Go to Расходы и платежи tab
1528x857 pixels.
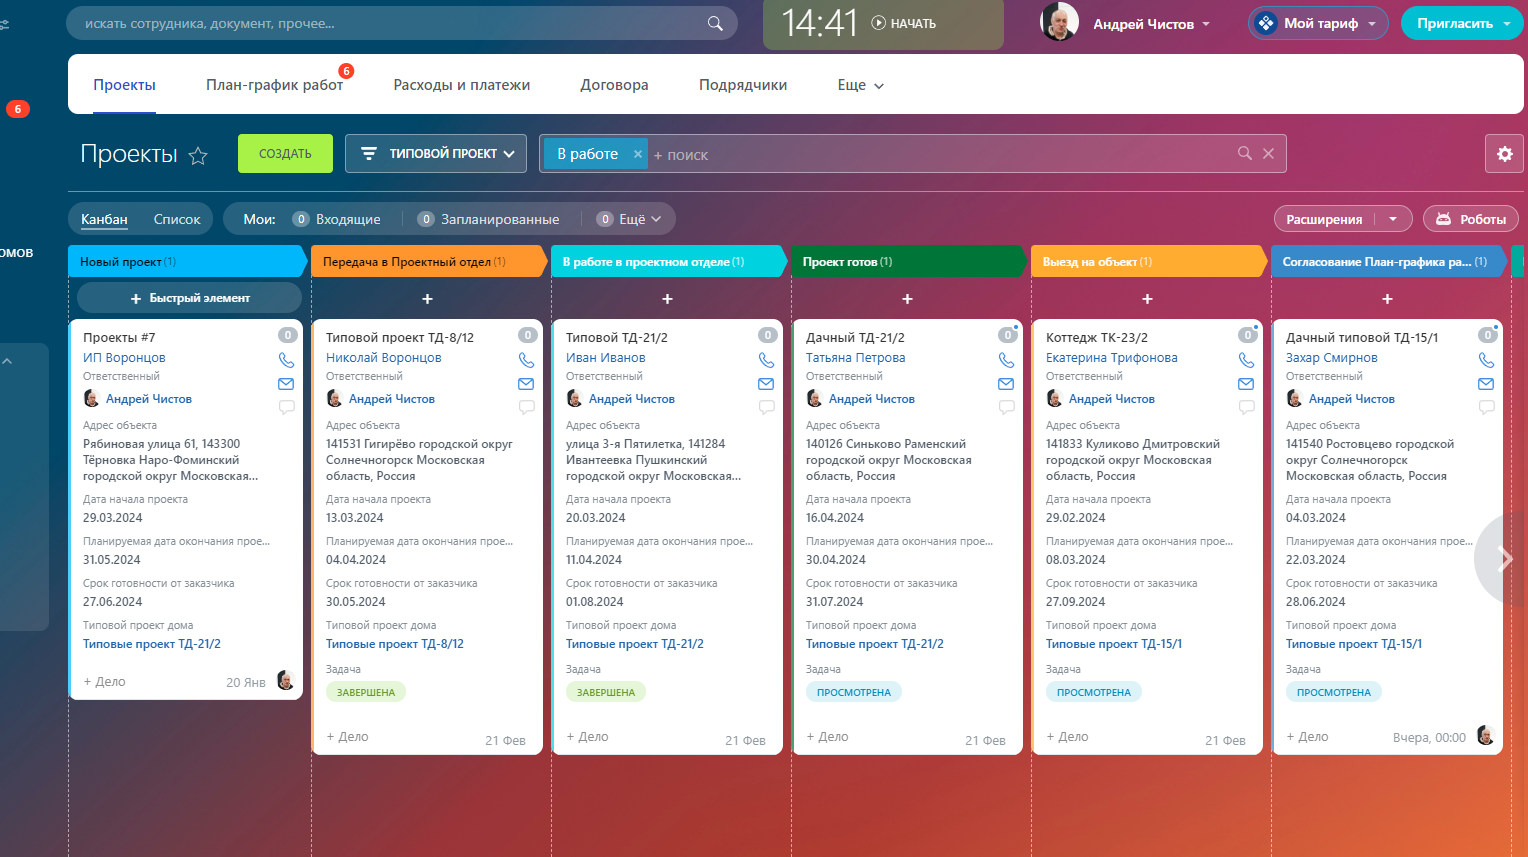pos(461,85)
